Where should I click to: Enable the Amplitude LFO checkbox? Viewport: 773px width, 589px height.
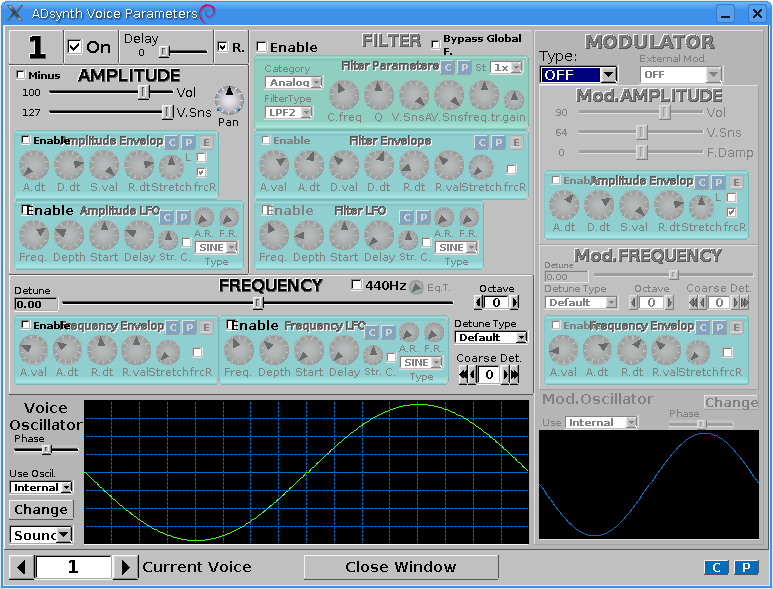[26, 210]
